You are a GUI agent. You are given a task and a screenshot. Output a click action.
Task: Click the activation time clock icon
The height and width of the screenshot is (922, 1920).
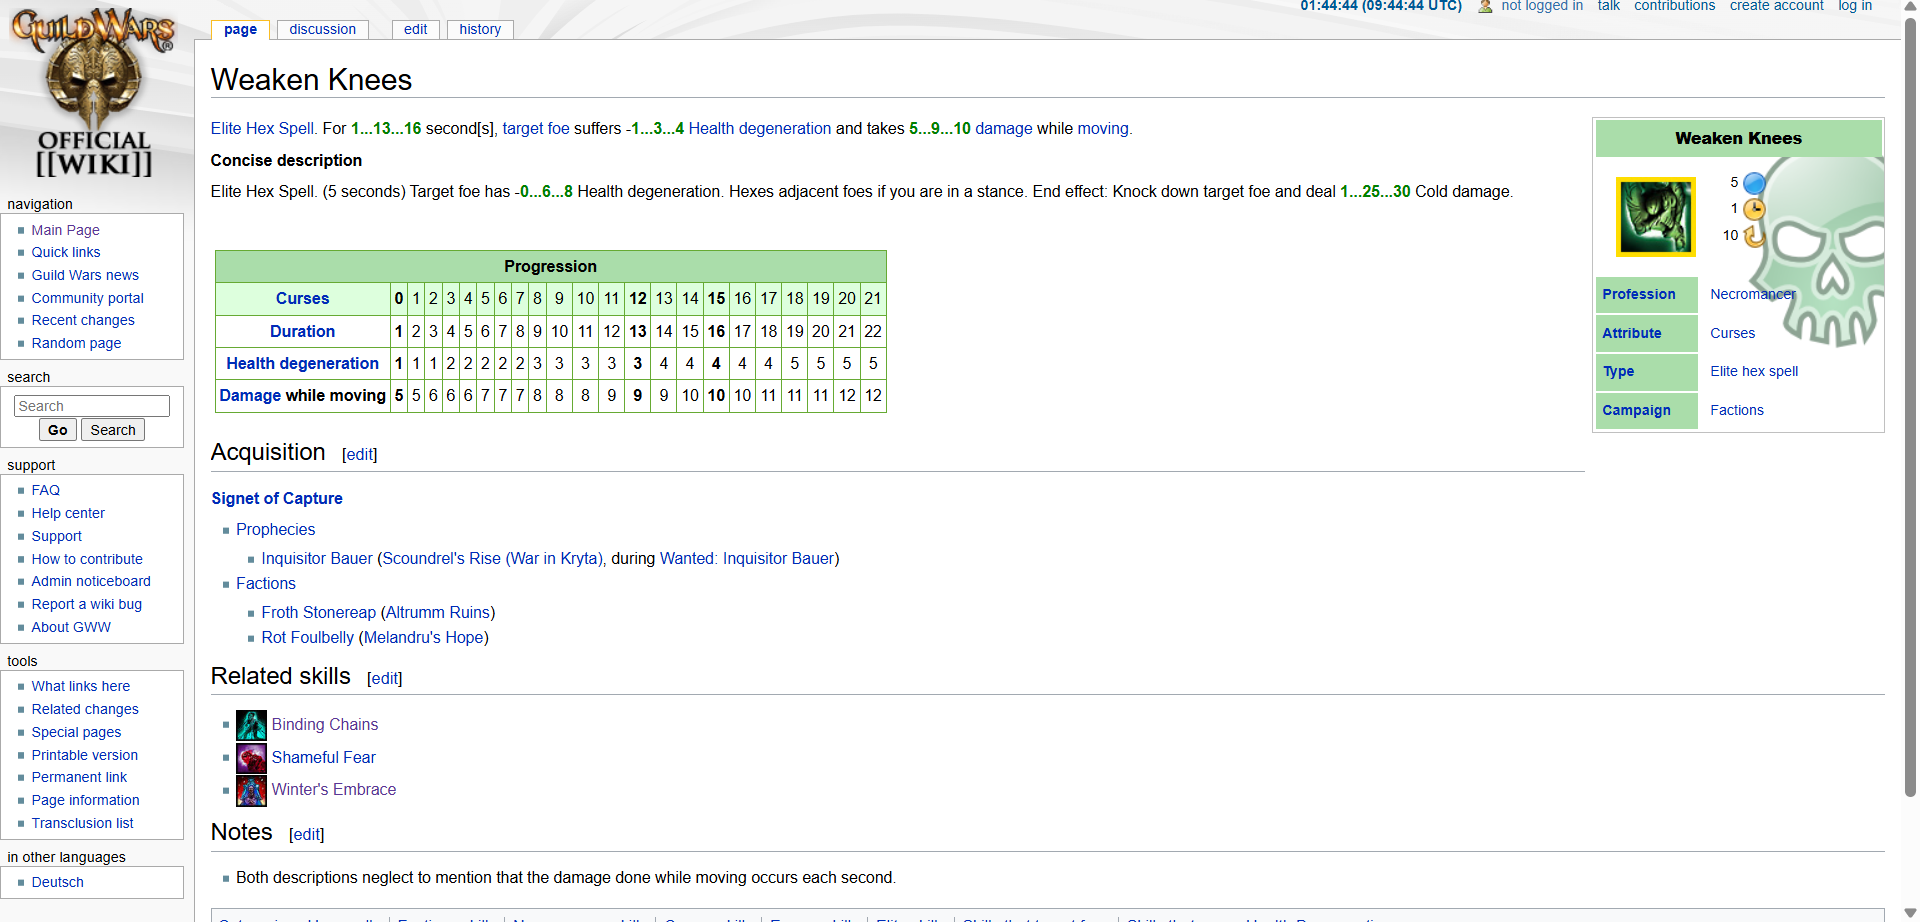point(1754,209)
